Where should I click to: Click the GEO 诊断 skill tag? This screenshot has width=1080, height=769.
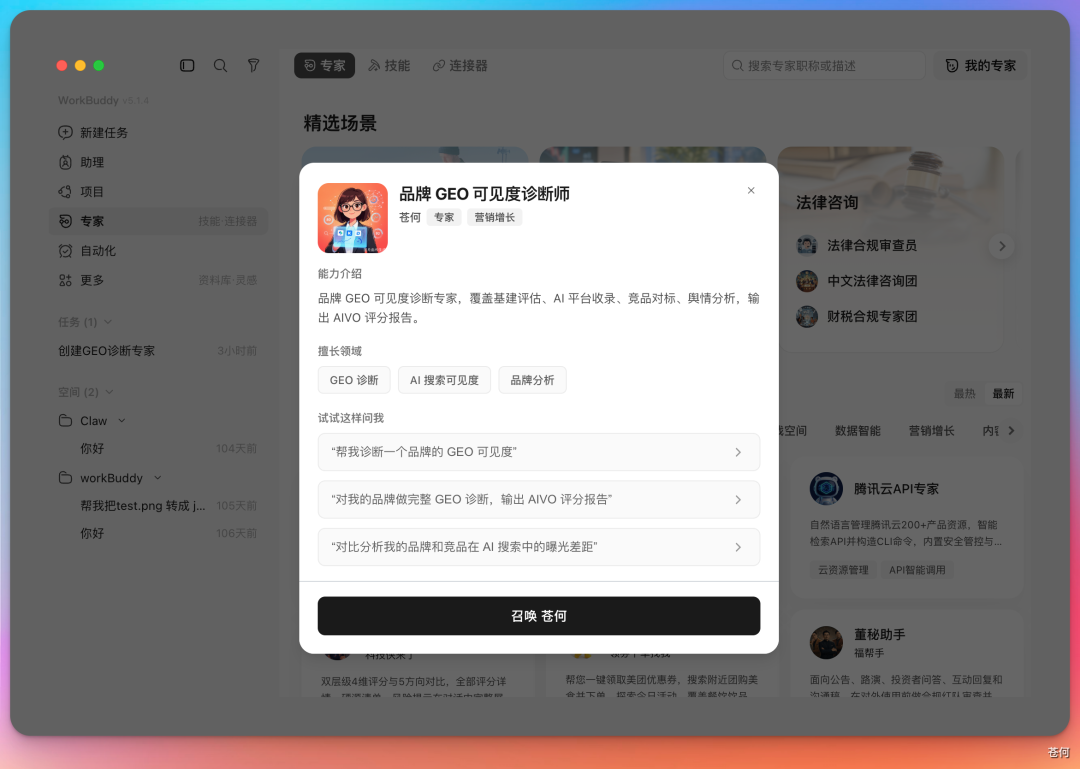click(354, 380)
